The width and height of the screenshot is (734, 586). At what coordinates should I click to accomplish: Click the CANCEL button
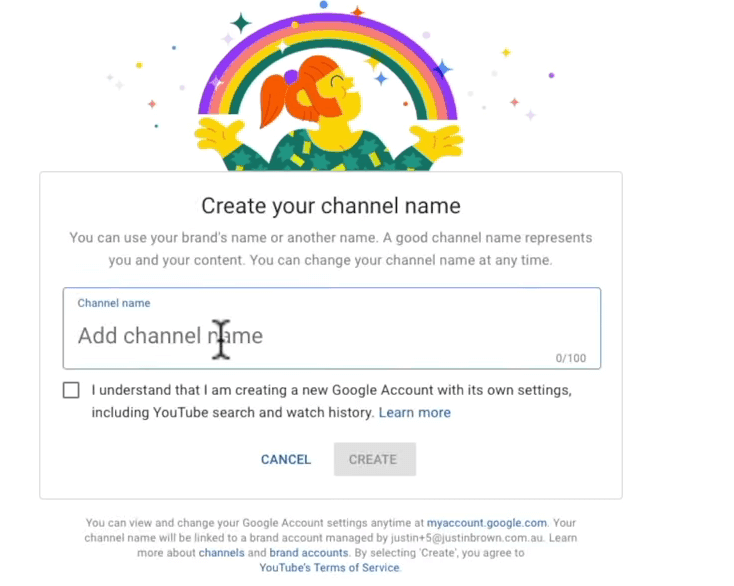[x=286, y=459]
